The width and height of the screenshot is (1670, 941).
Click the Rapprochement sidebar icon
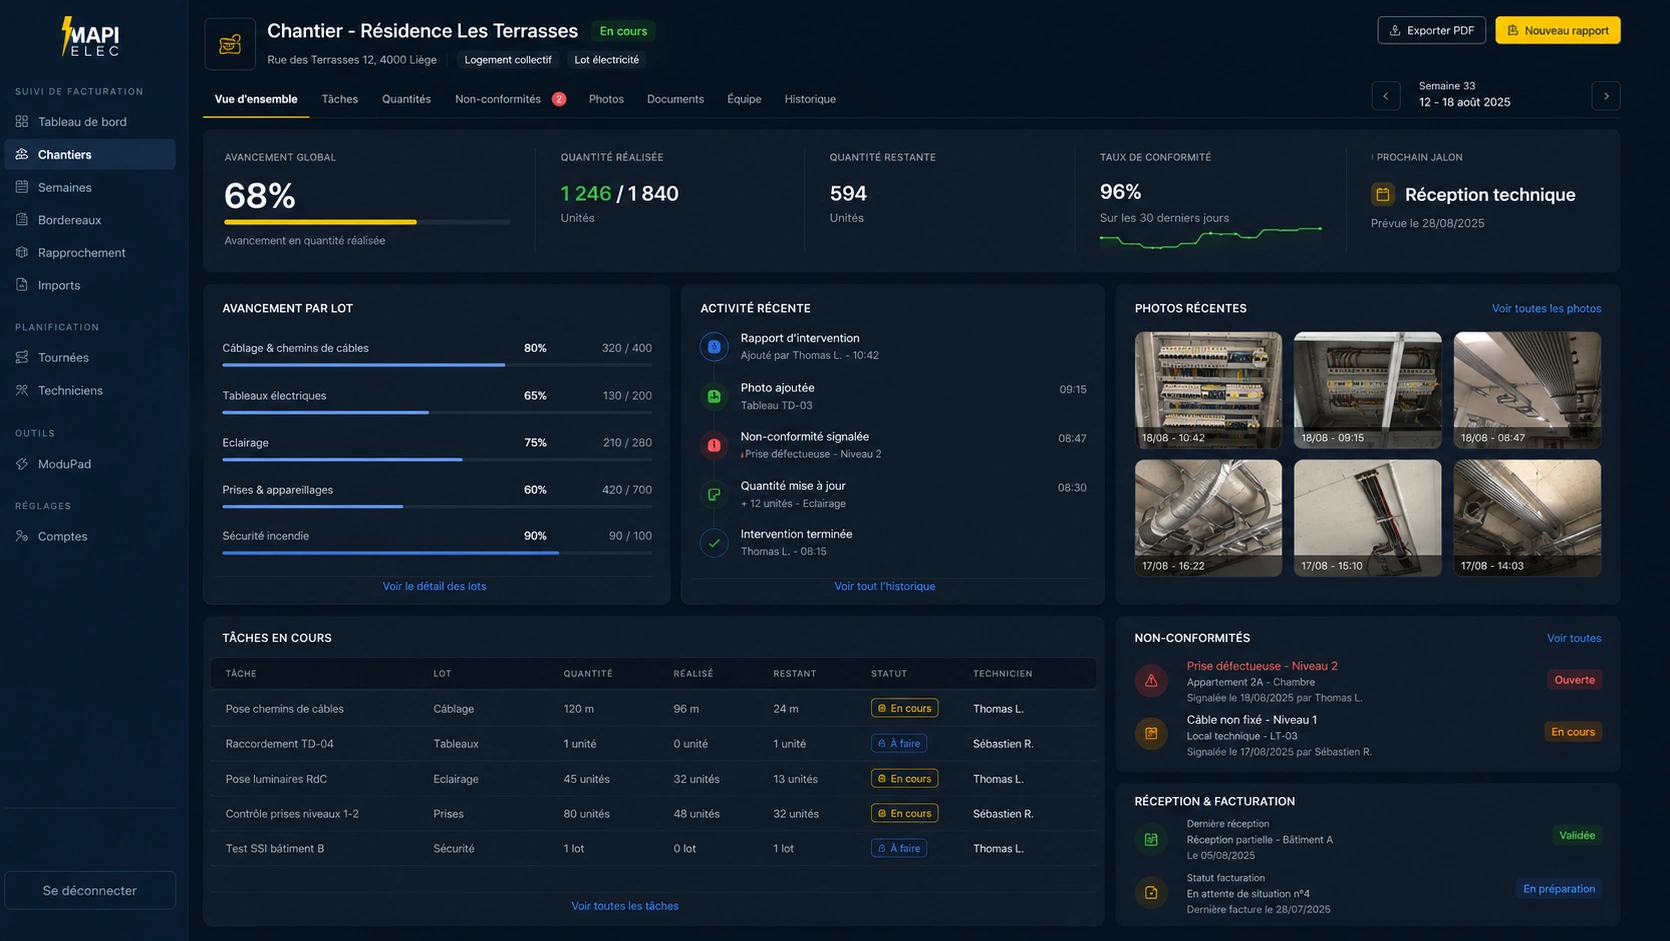coord(22,253)
